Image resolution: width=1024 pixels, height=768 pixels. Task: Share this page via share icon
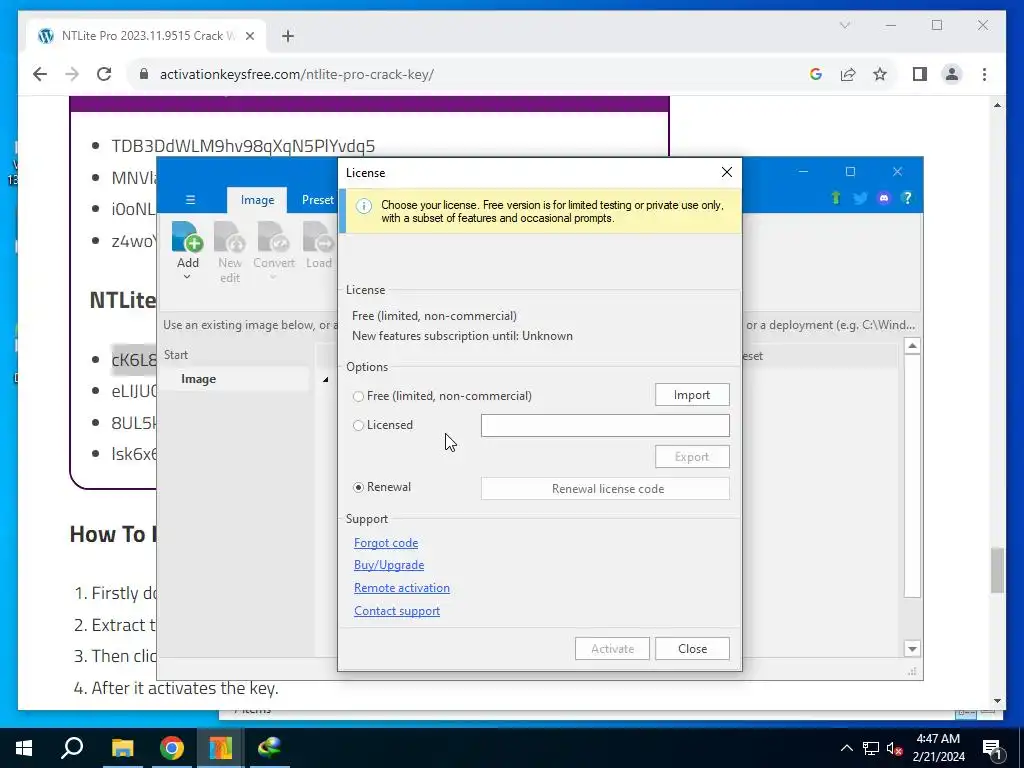click(848, 74)
